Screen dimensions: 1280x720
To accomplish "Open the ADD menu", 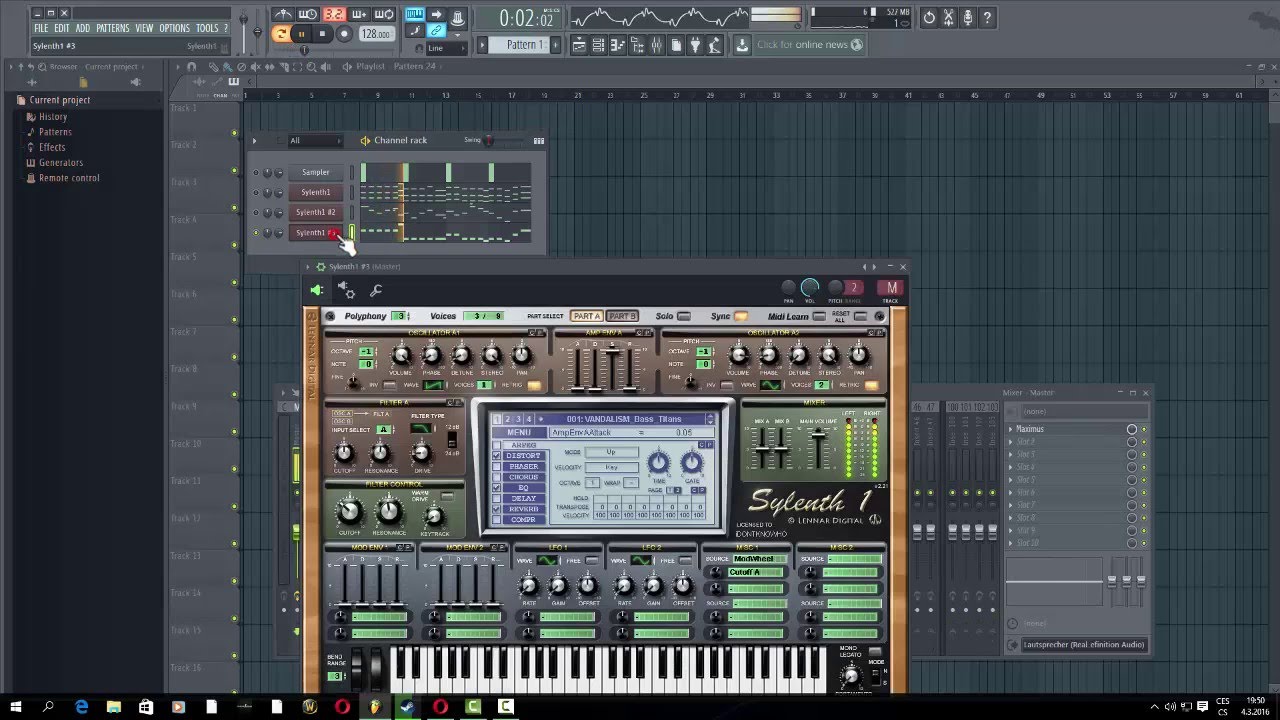I will tap(83, 29).
